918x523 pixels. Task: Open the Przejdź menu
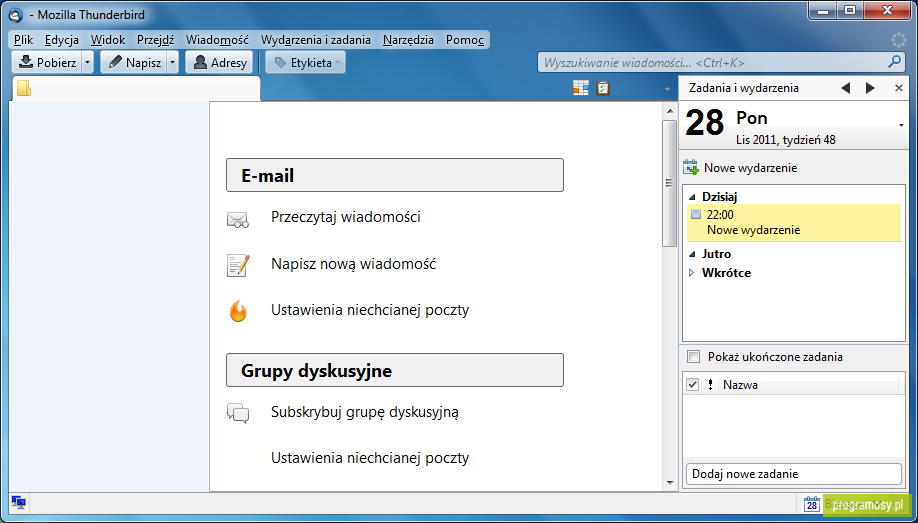(156, 40)
